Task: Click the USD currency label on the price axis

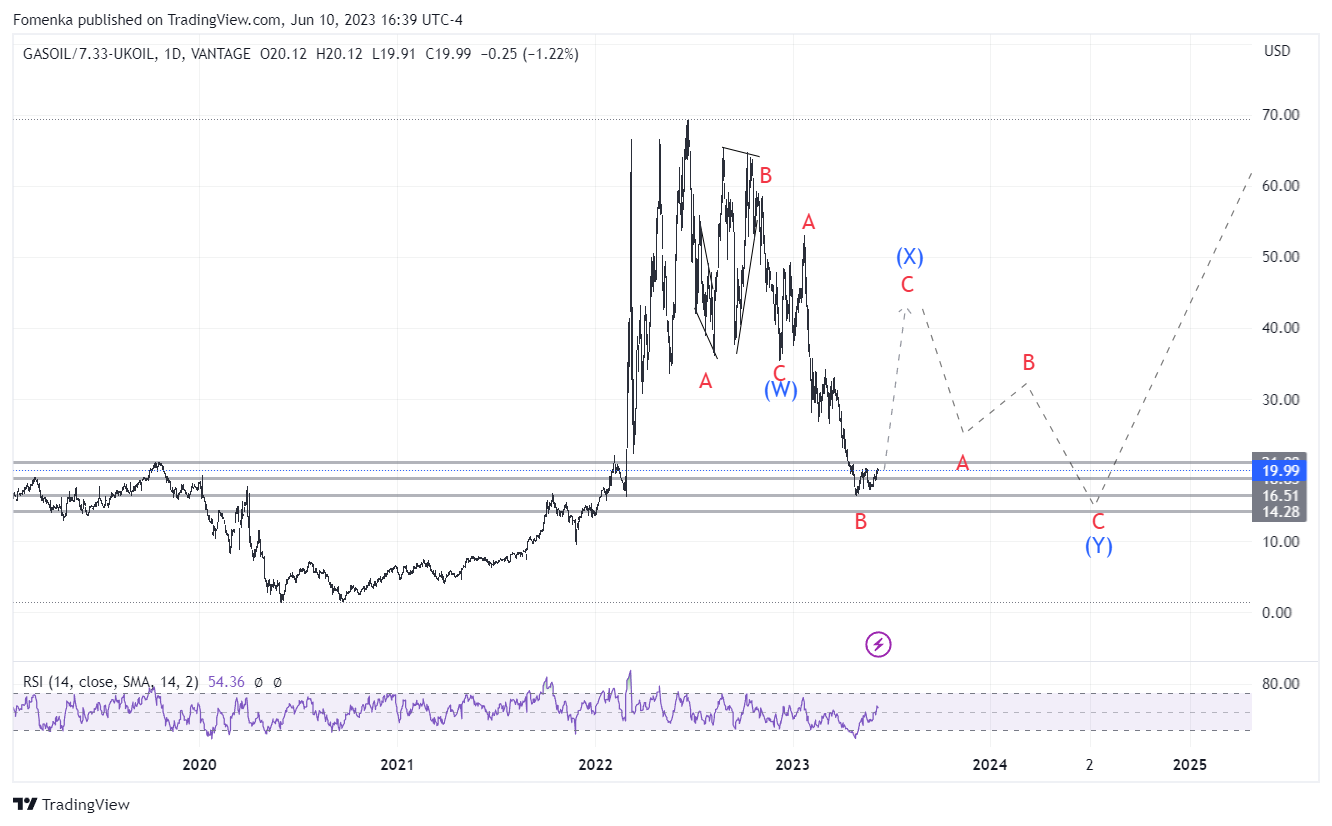Action: pyautogui.click(x=1276, y=51)
